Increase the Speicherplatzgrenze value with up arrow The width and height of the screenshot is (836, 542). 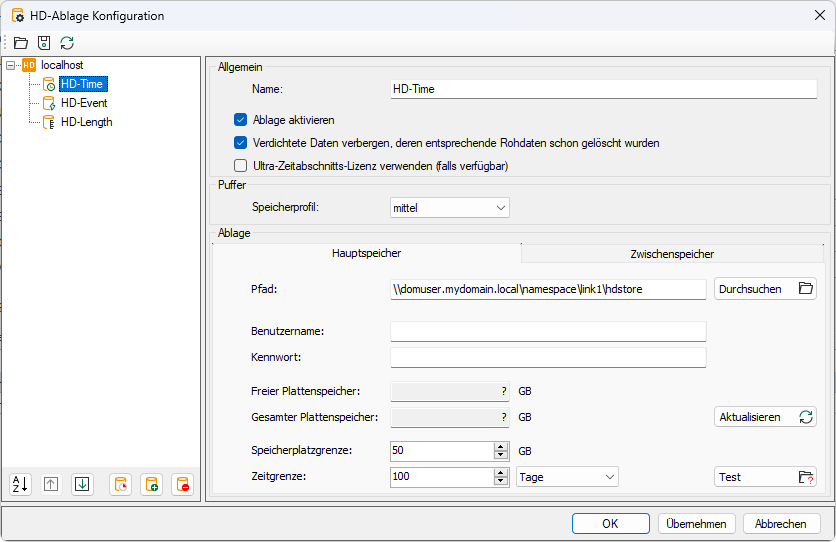501,446
